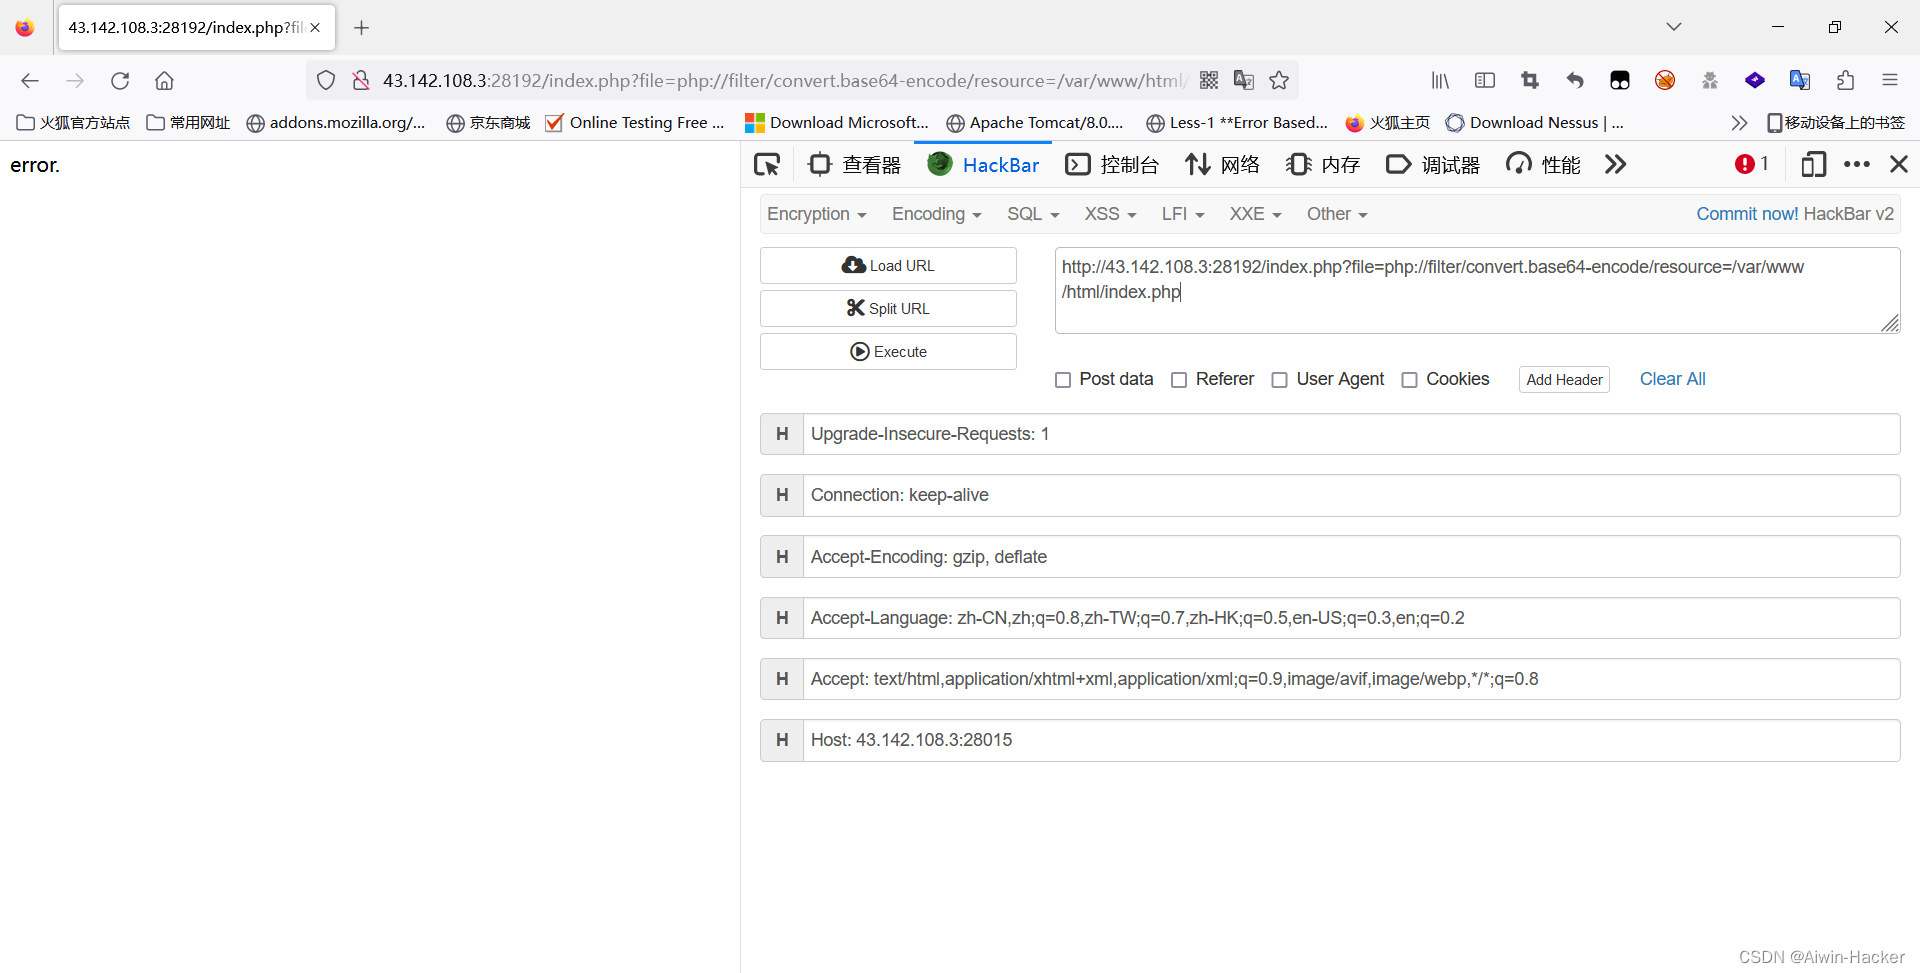Click the Load URL button
Screen dimensions: 1920x973
(888, 266)
